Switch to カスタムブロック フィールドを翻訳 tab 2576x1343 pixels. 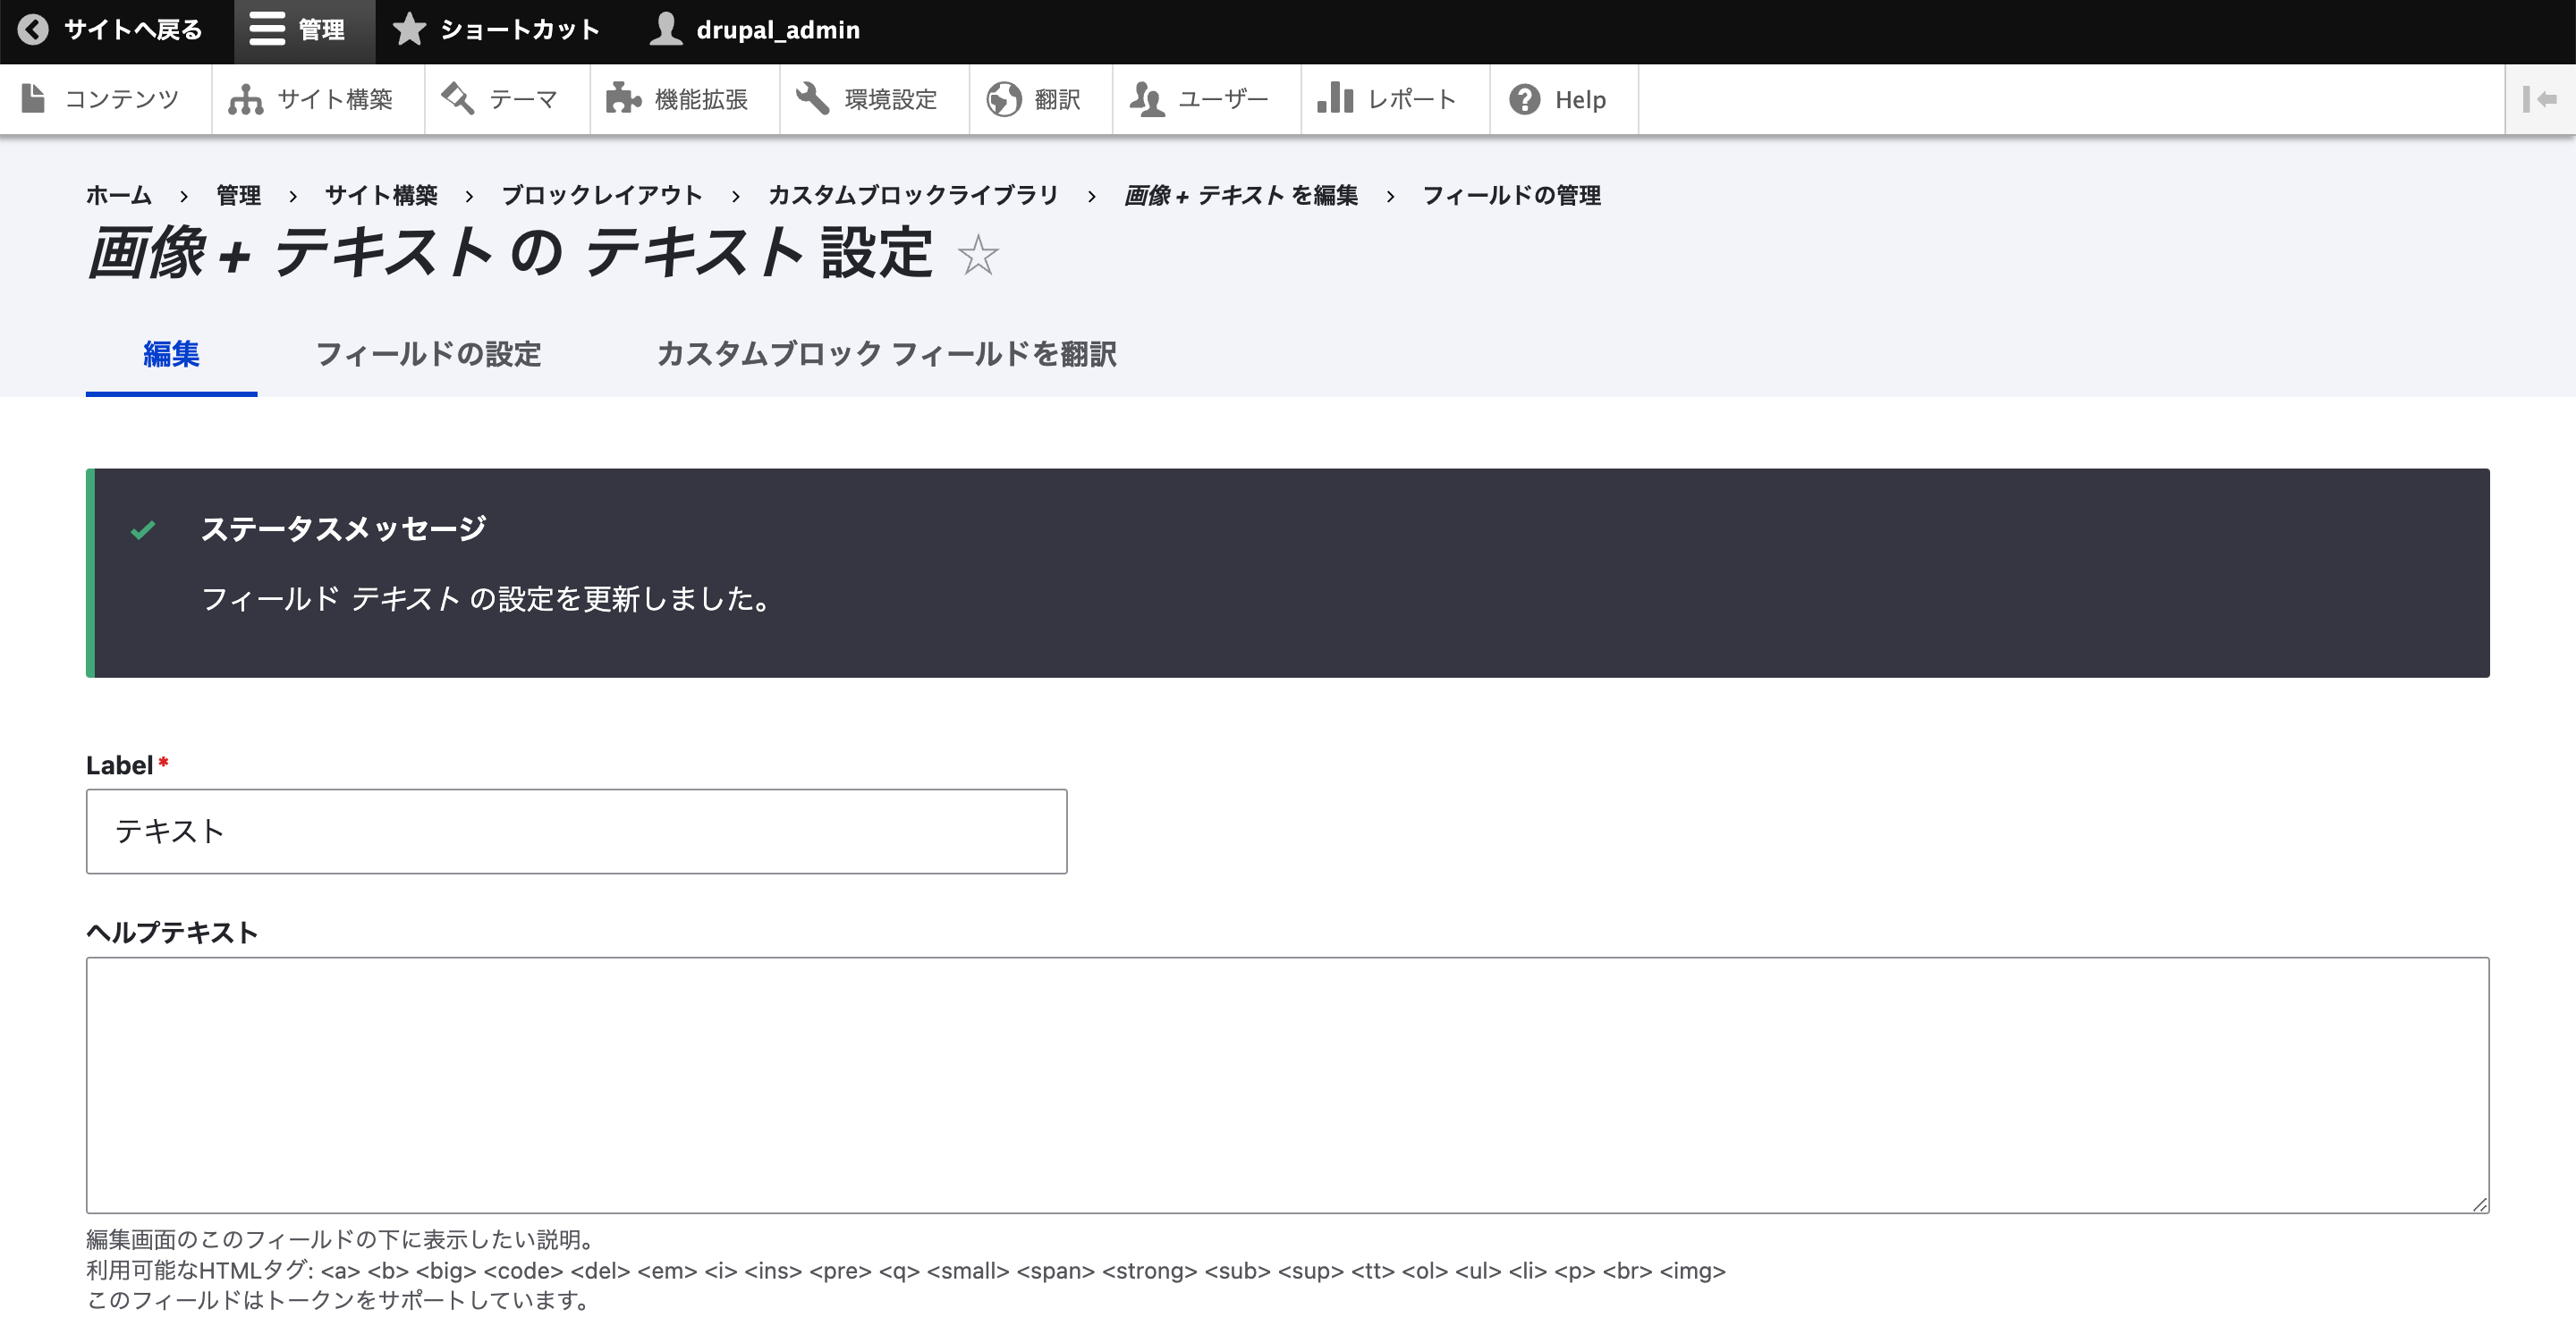(886, 354)
